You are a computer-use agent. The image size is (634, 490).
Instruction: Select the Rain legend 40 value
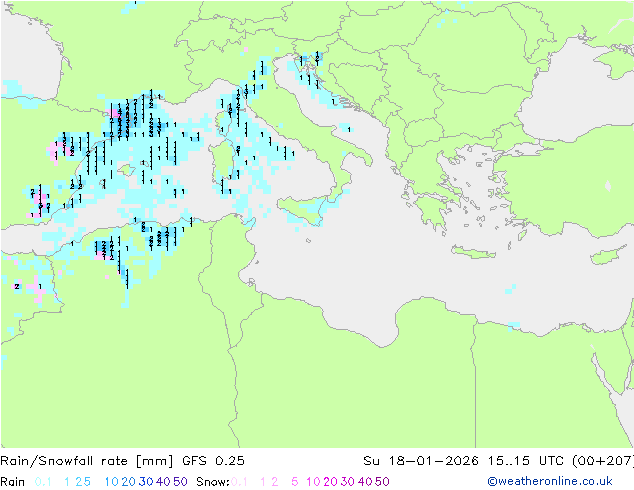click(163, 482)
